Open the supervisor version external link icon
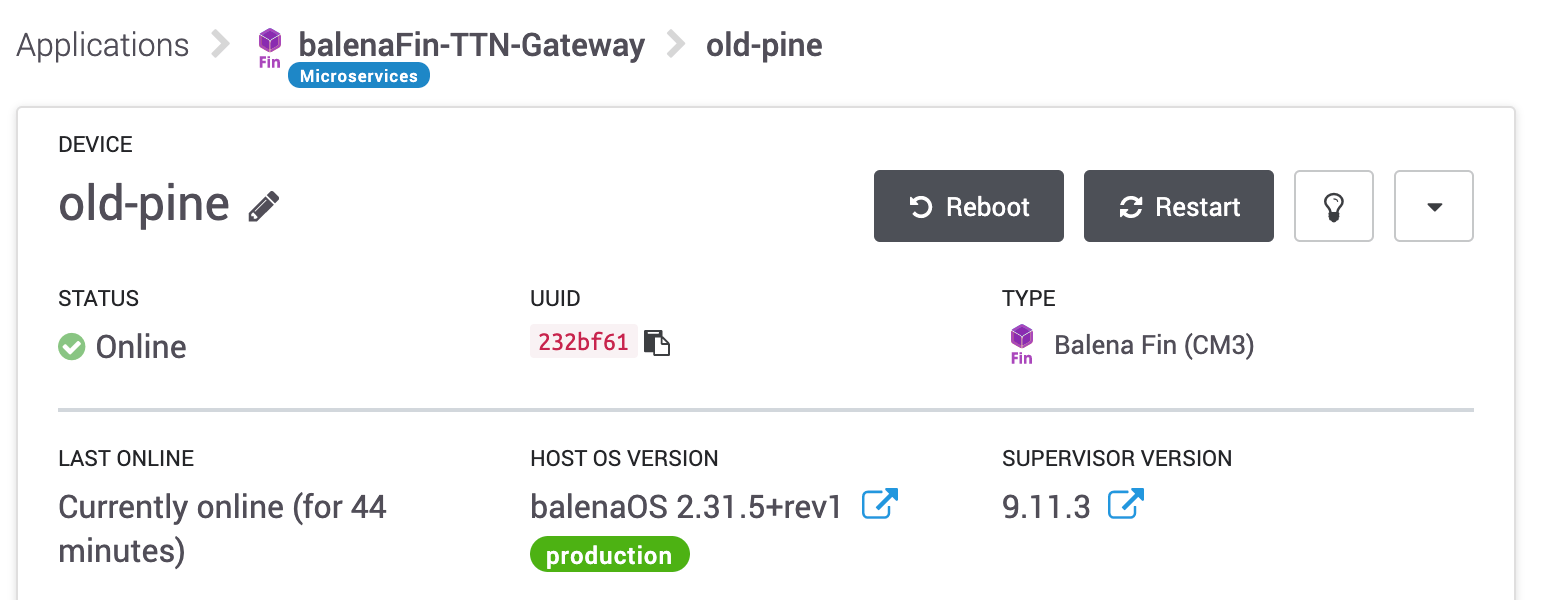The image size is (1546, 600). tap(1126, 504)
